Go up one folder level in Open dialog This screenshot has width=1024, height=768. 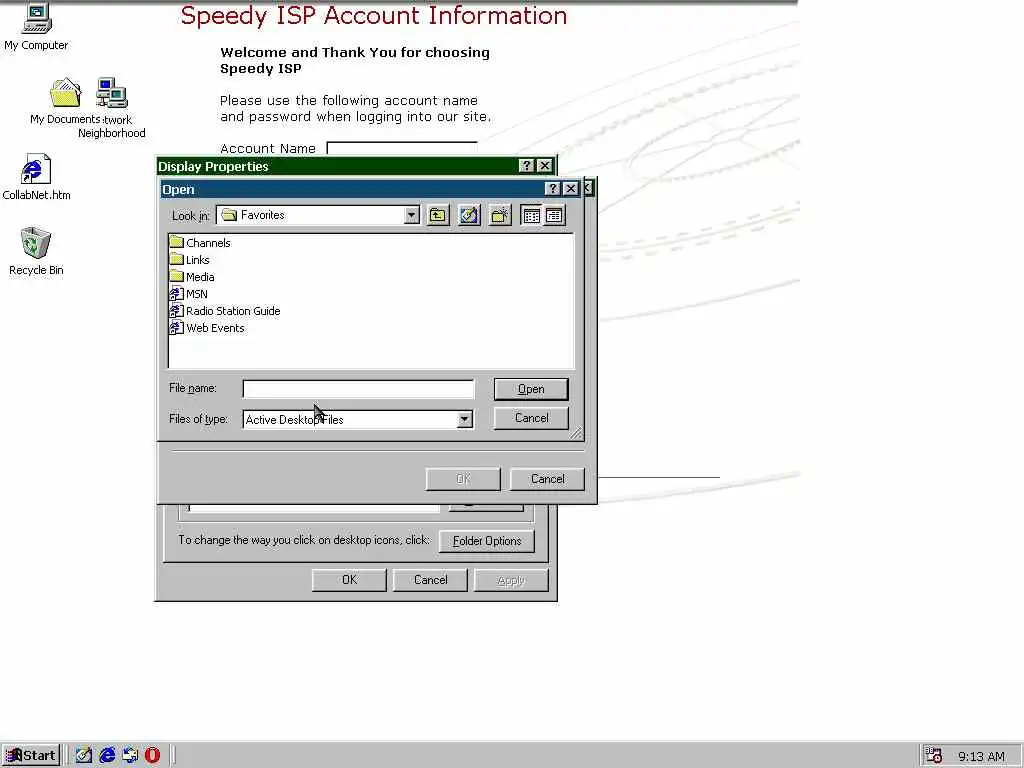click(438, 216)
